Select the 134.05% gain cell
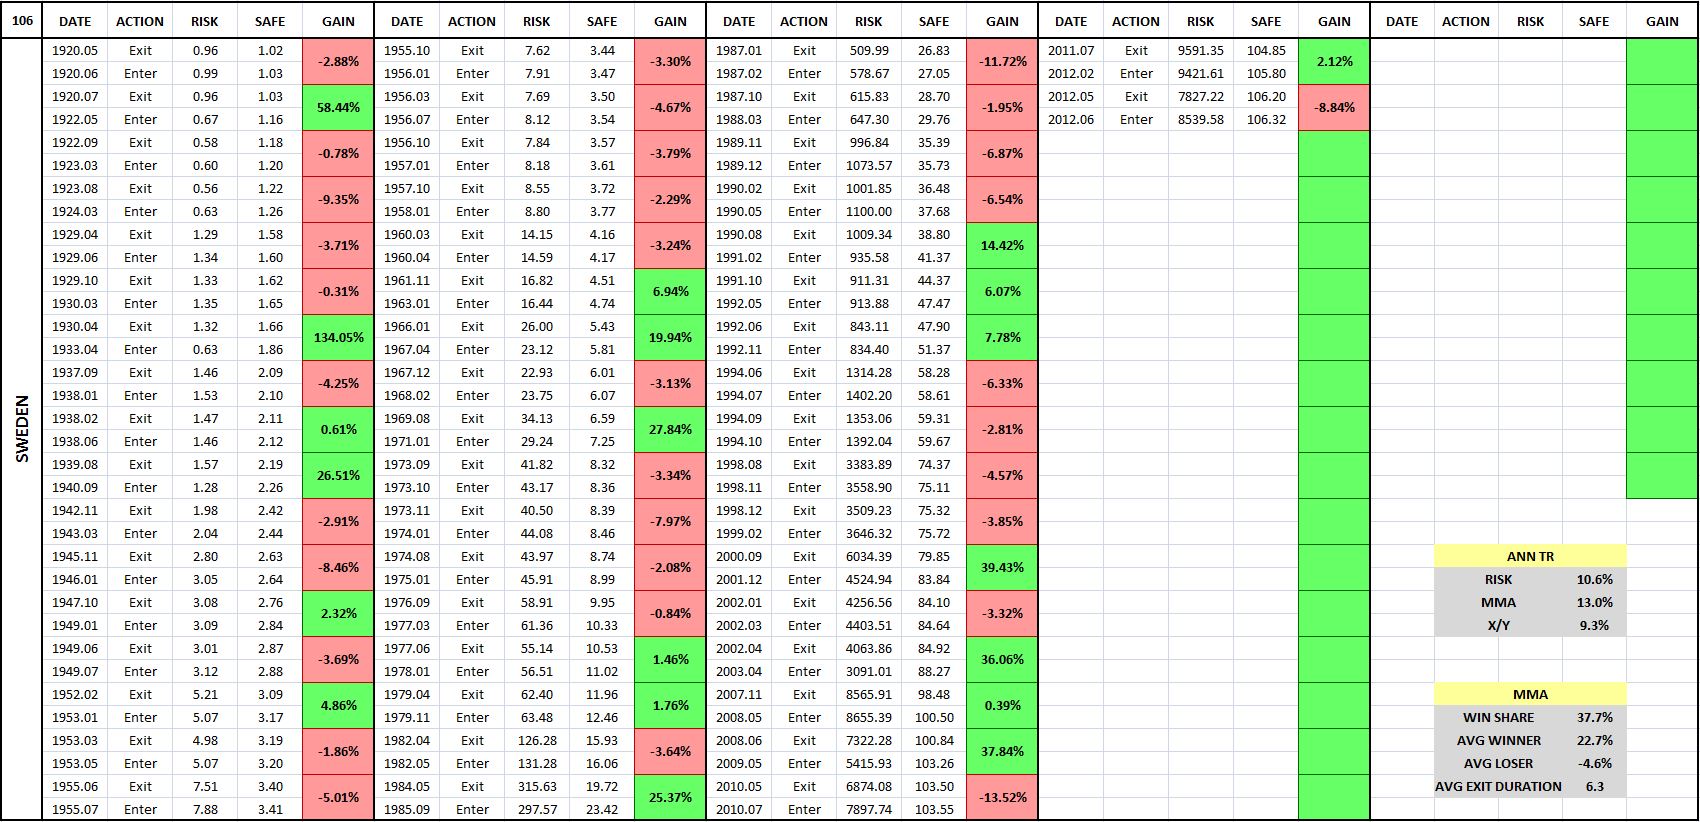This screenshot has height=822, width=1700. tap(338, 338)
